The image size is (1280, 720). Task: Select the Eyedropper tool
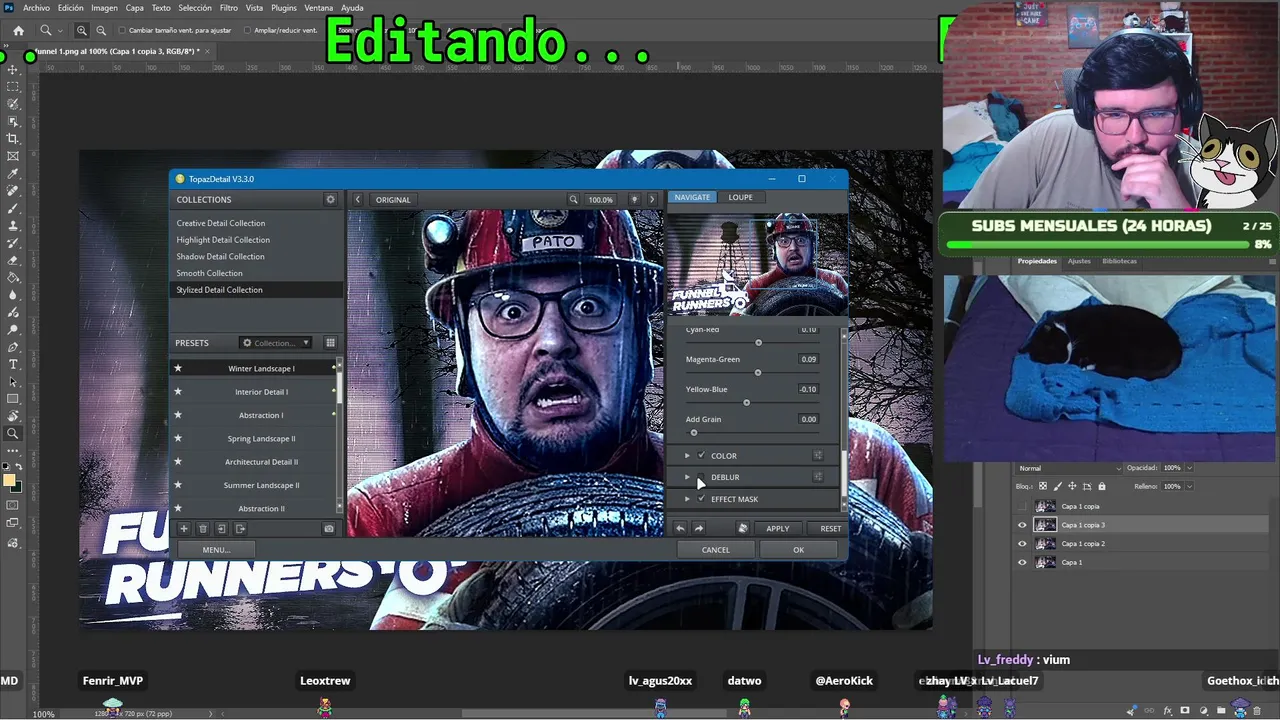[13, 174]
